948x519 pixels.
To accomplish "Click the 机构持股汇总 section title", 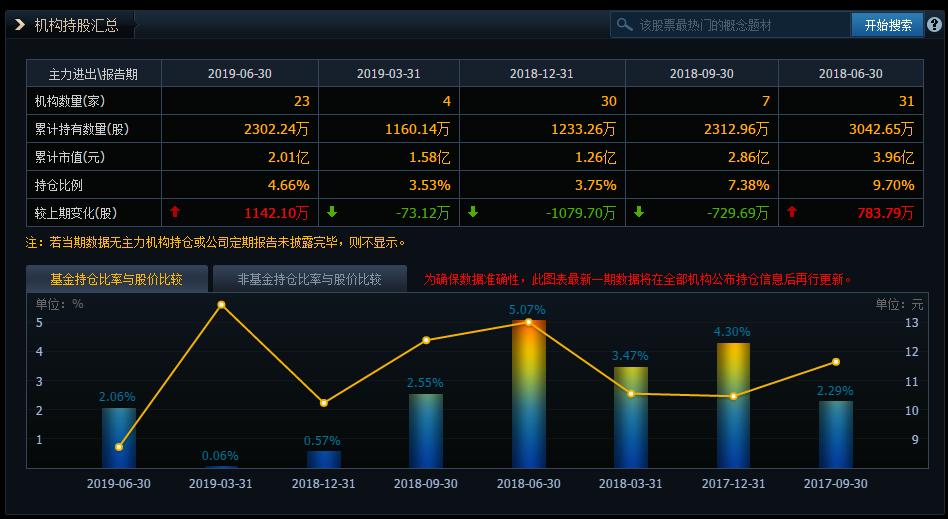I will click(x=76, y=25).
